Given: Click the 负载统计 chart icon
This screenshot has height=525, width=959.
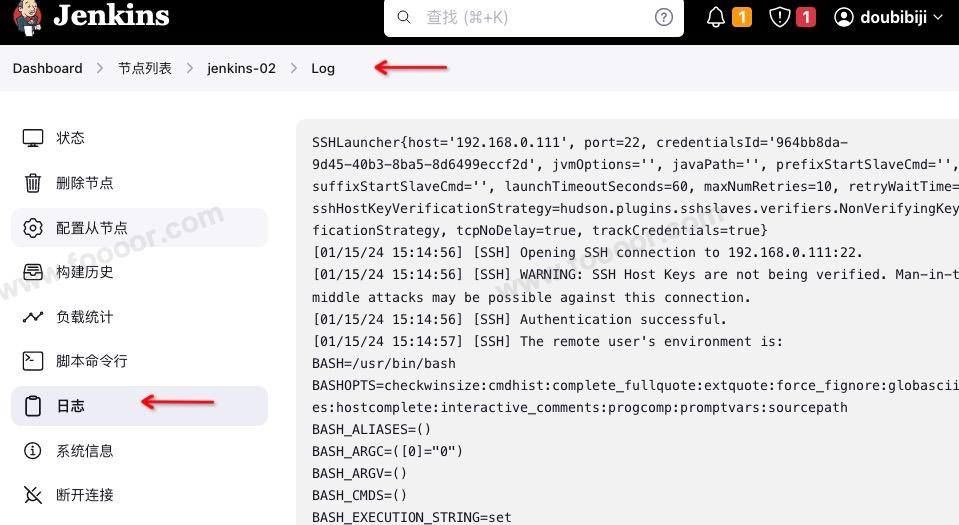Looking at the screenshot, I should tap(33, 317).
